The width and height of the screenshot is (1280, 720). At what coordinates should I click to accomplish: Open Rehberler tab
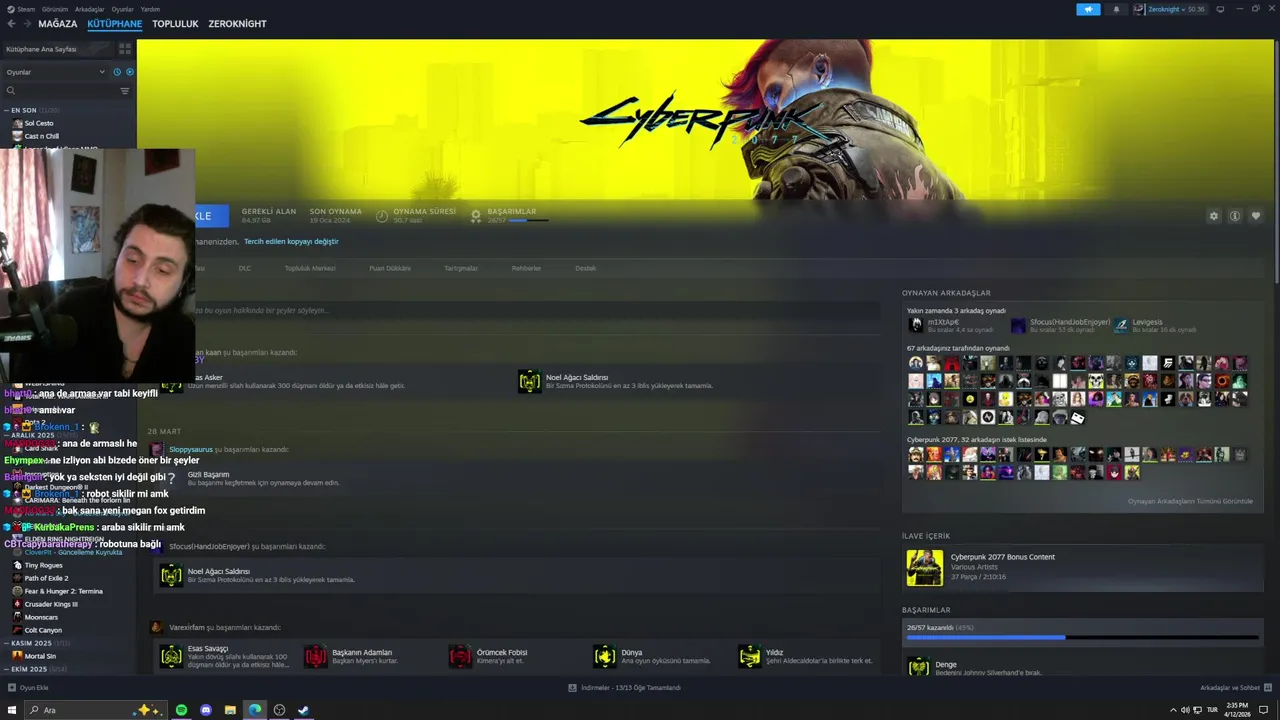click(x=526, y=268)
